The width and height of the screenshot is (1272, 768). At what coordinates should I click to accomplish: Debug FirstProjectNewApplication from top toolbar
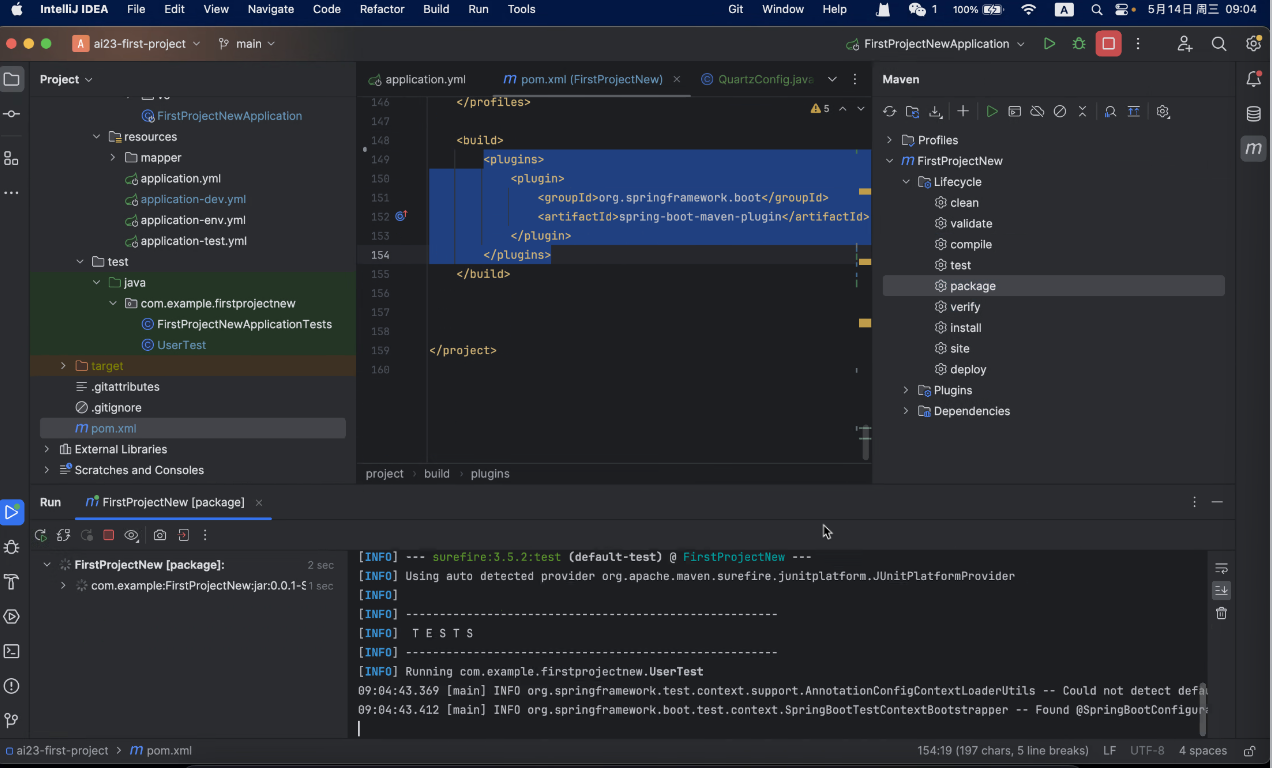(1079, 44)
